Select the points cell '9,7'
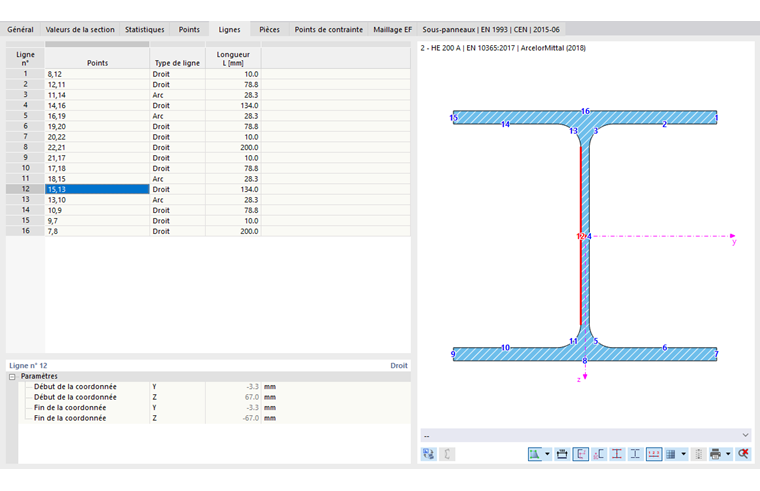The height and width of the screenshot is (491, 760). tap(97, 221)
